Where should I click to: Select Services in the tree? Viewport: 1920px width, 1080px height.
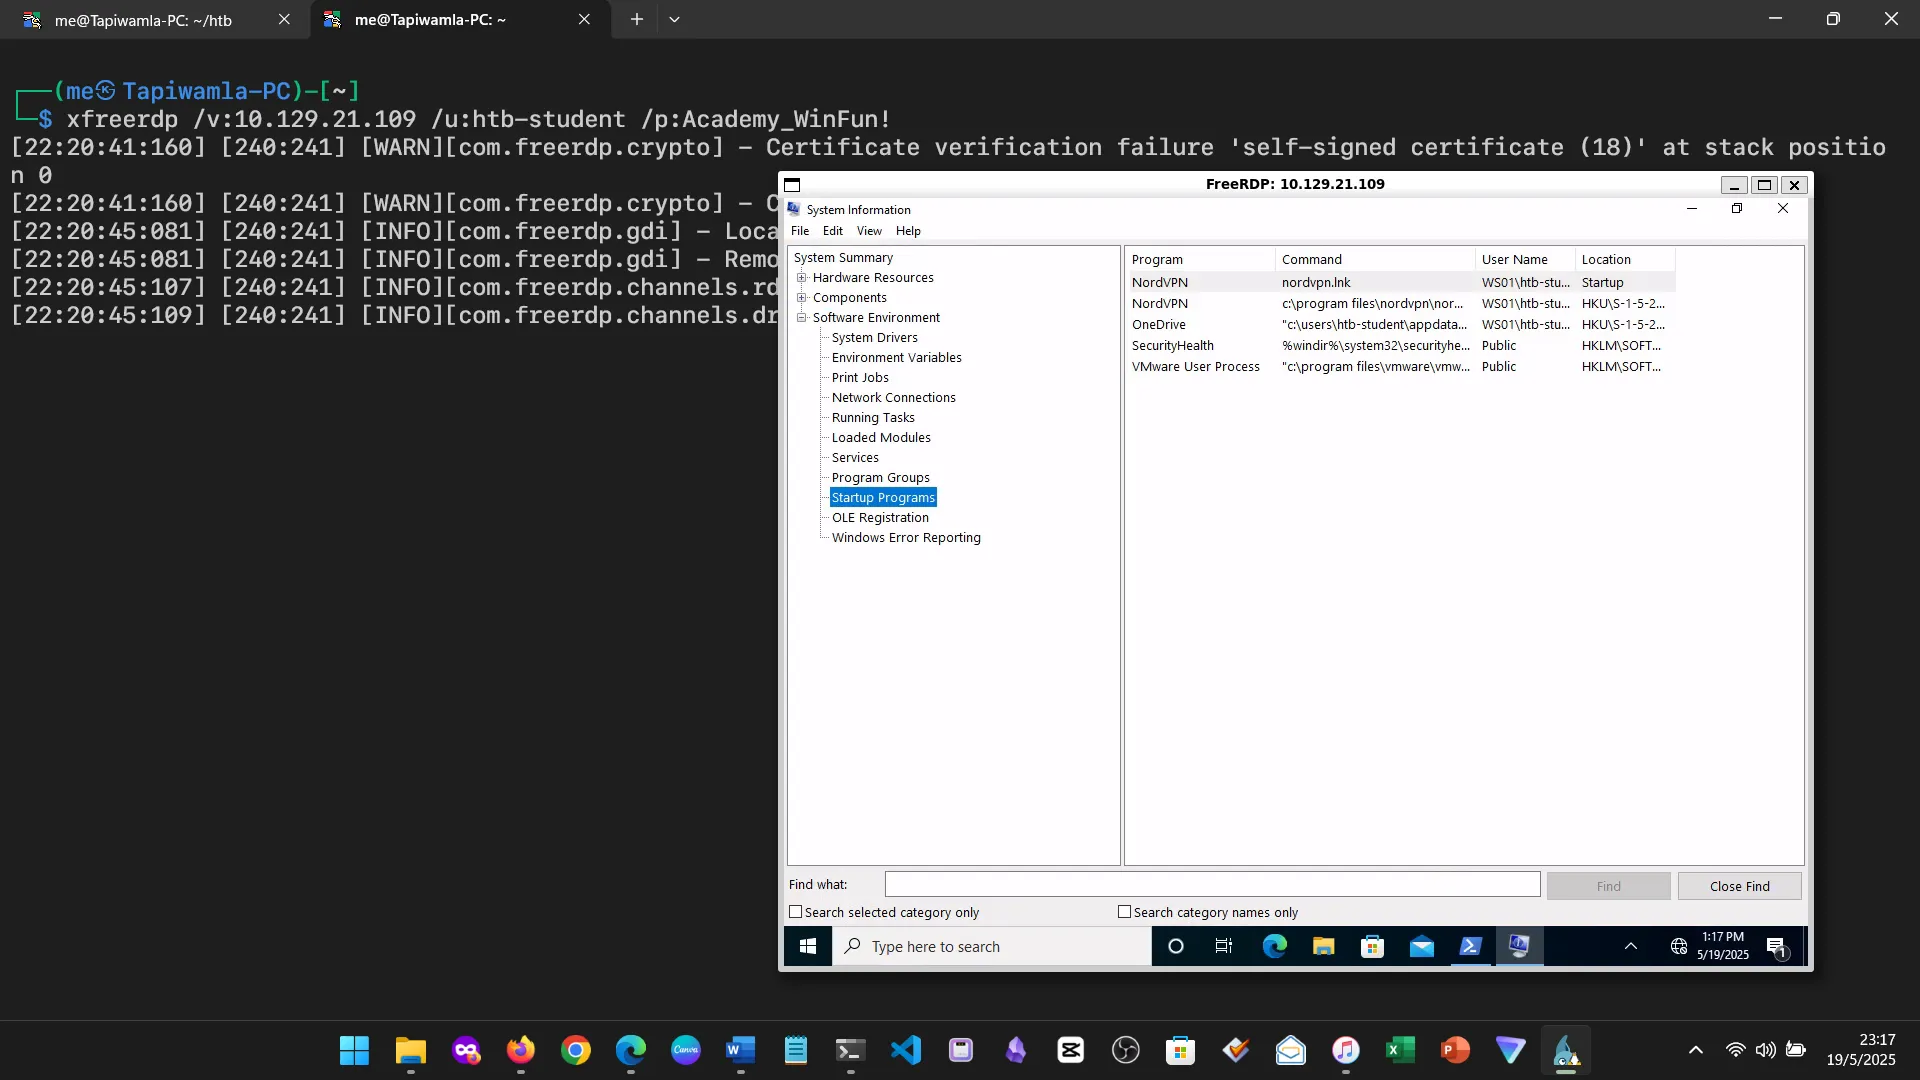[855, 458]
